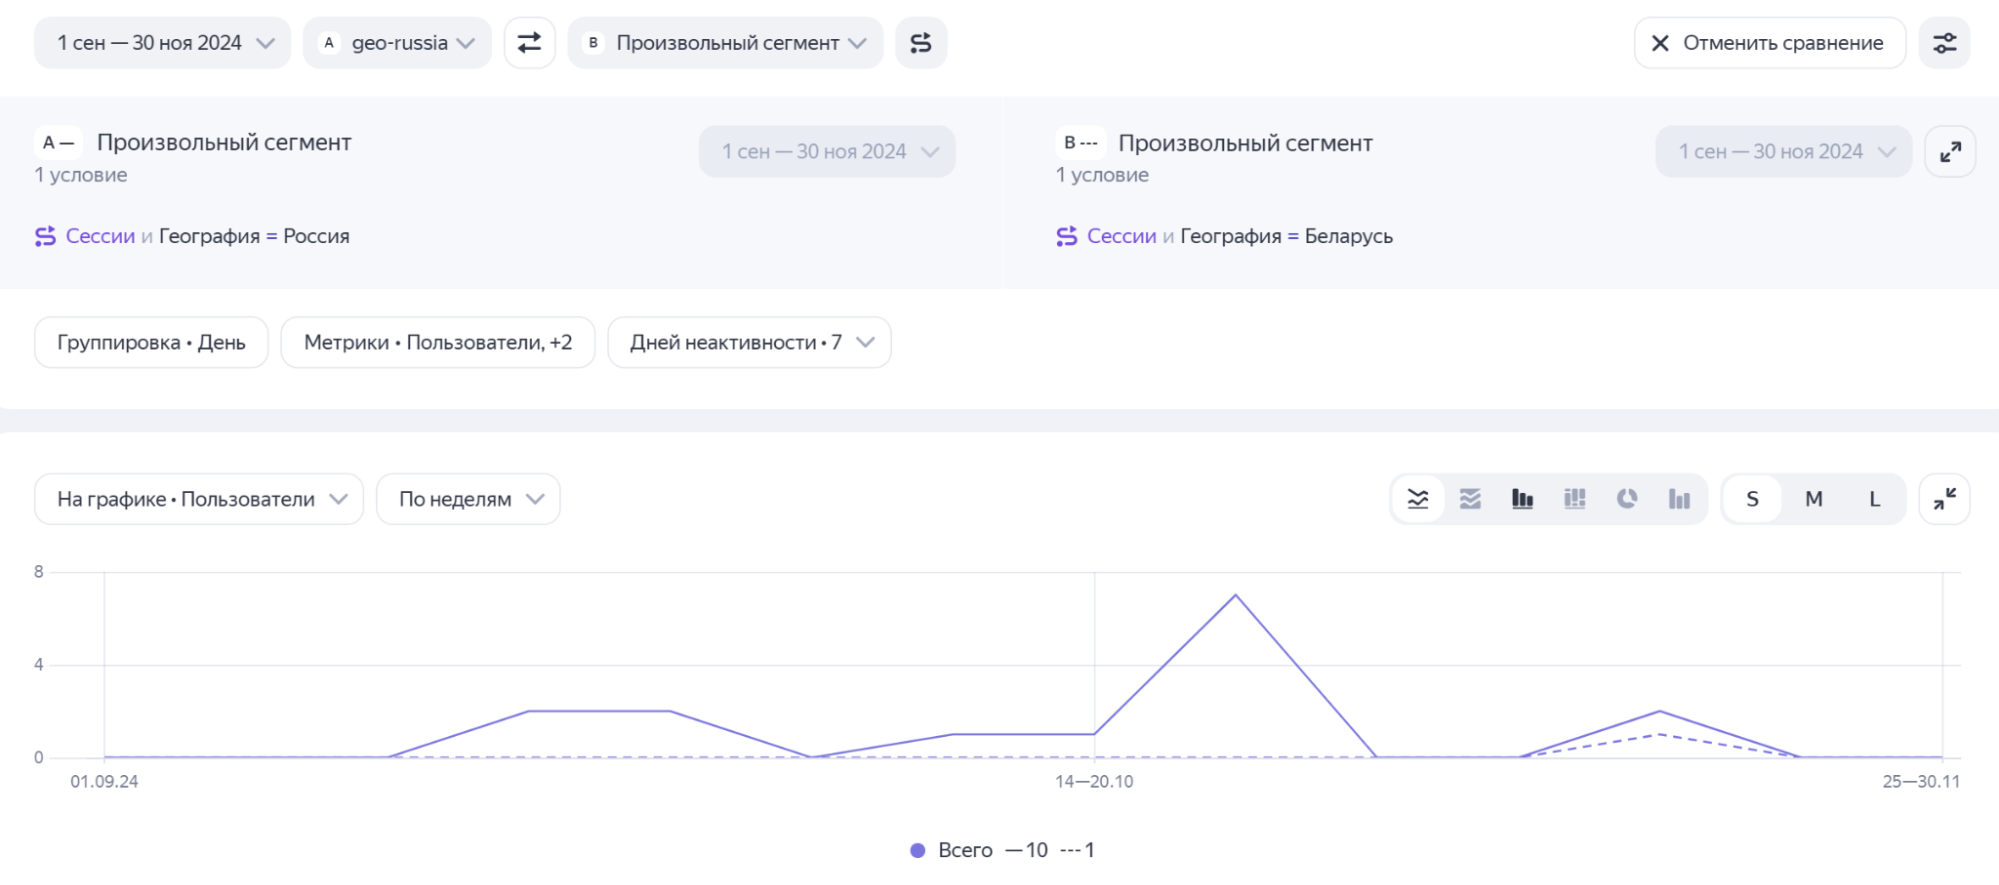
Task: Set chart size to S
Action: [x=1752, y=499]
